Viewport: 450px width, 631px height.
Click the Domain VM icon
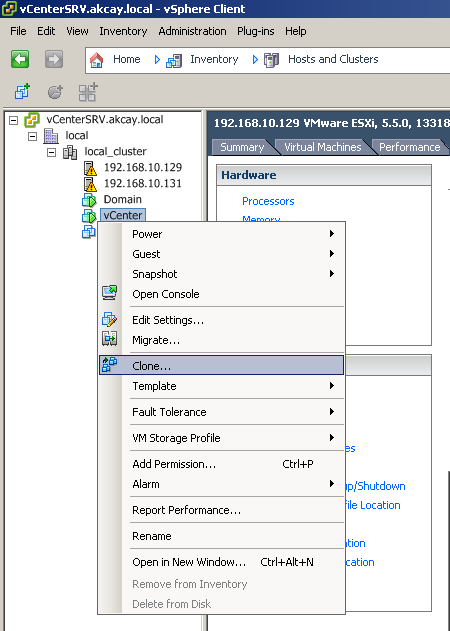point(89,200)
